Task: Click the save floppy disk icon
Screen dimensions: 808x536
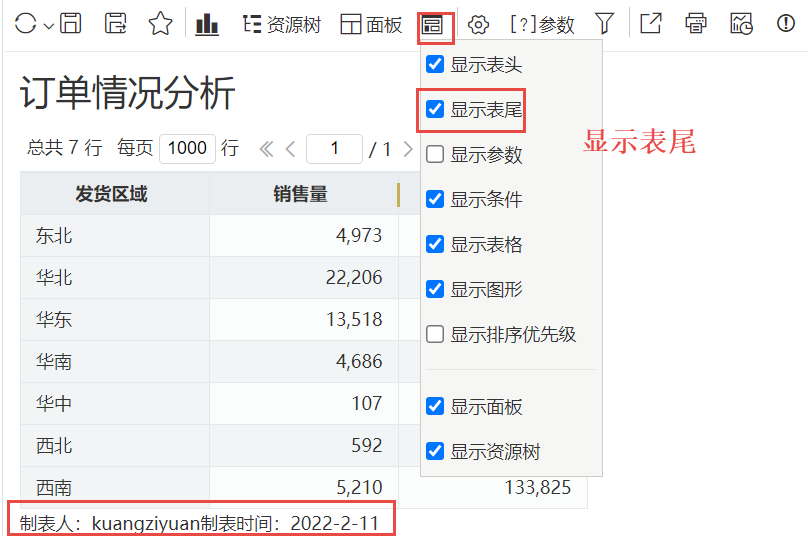Action: [71, 24]
